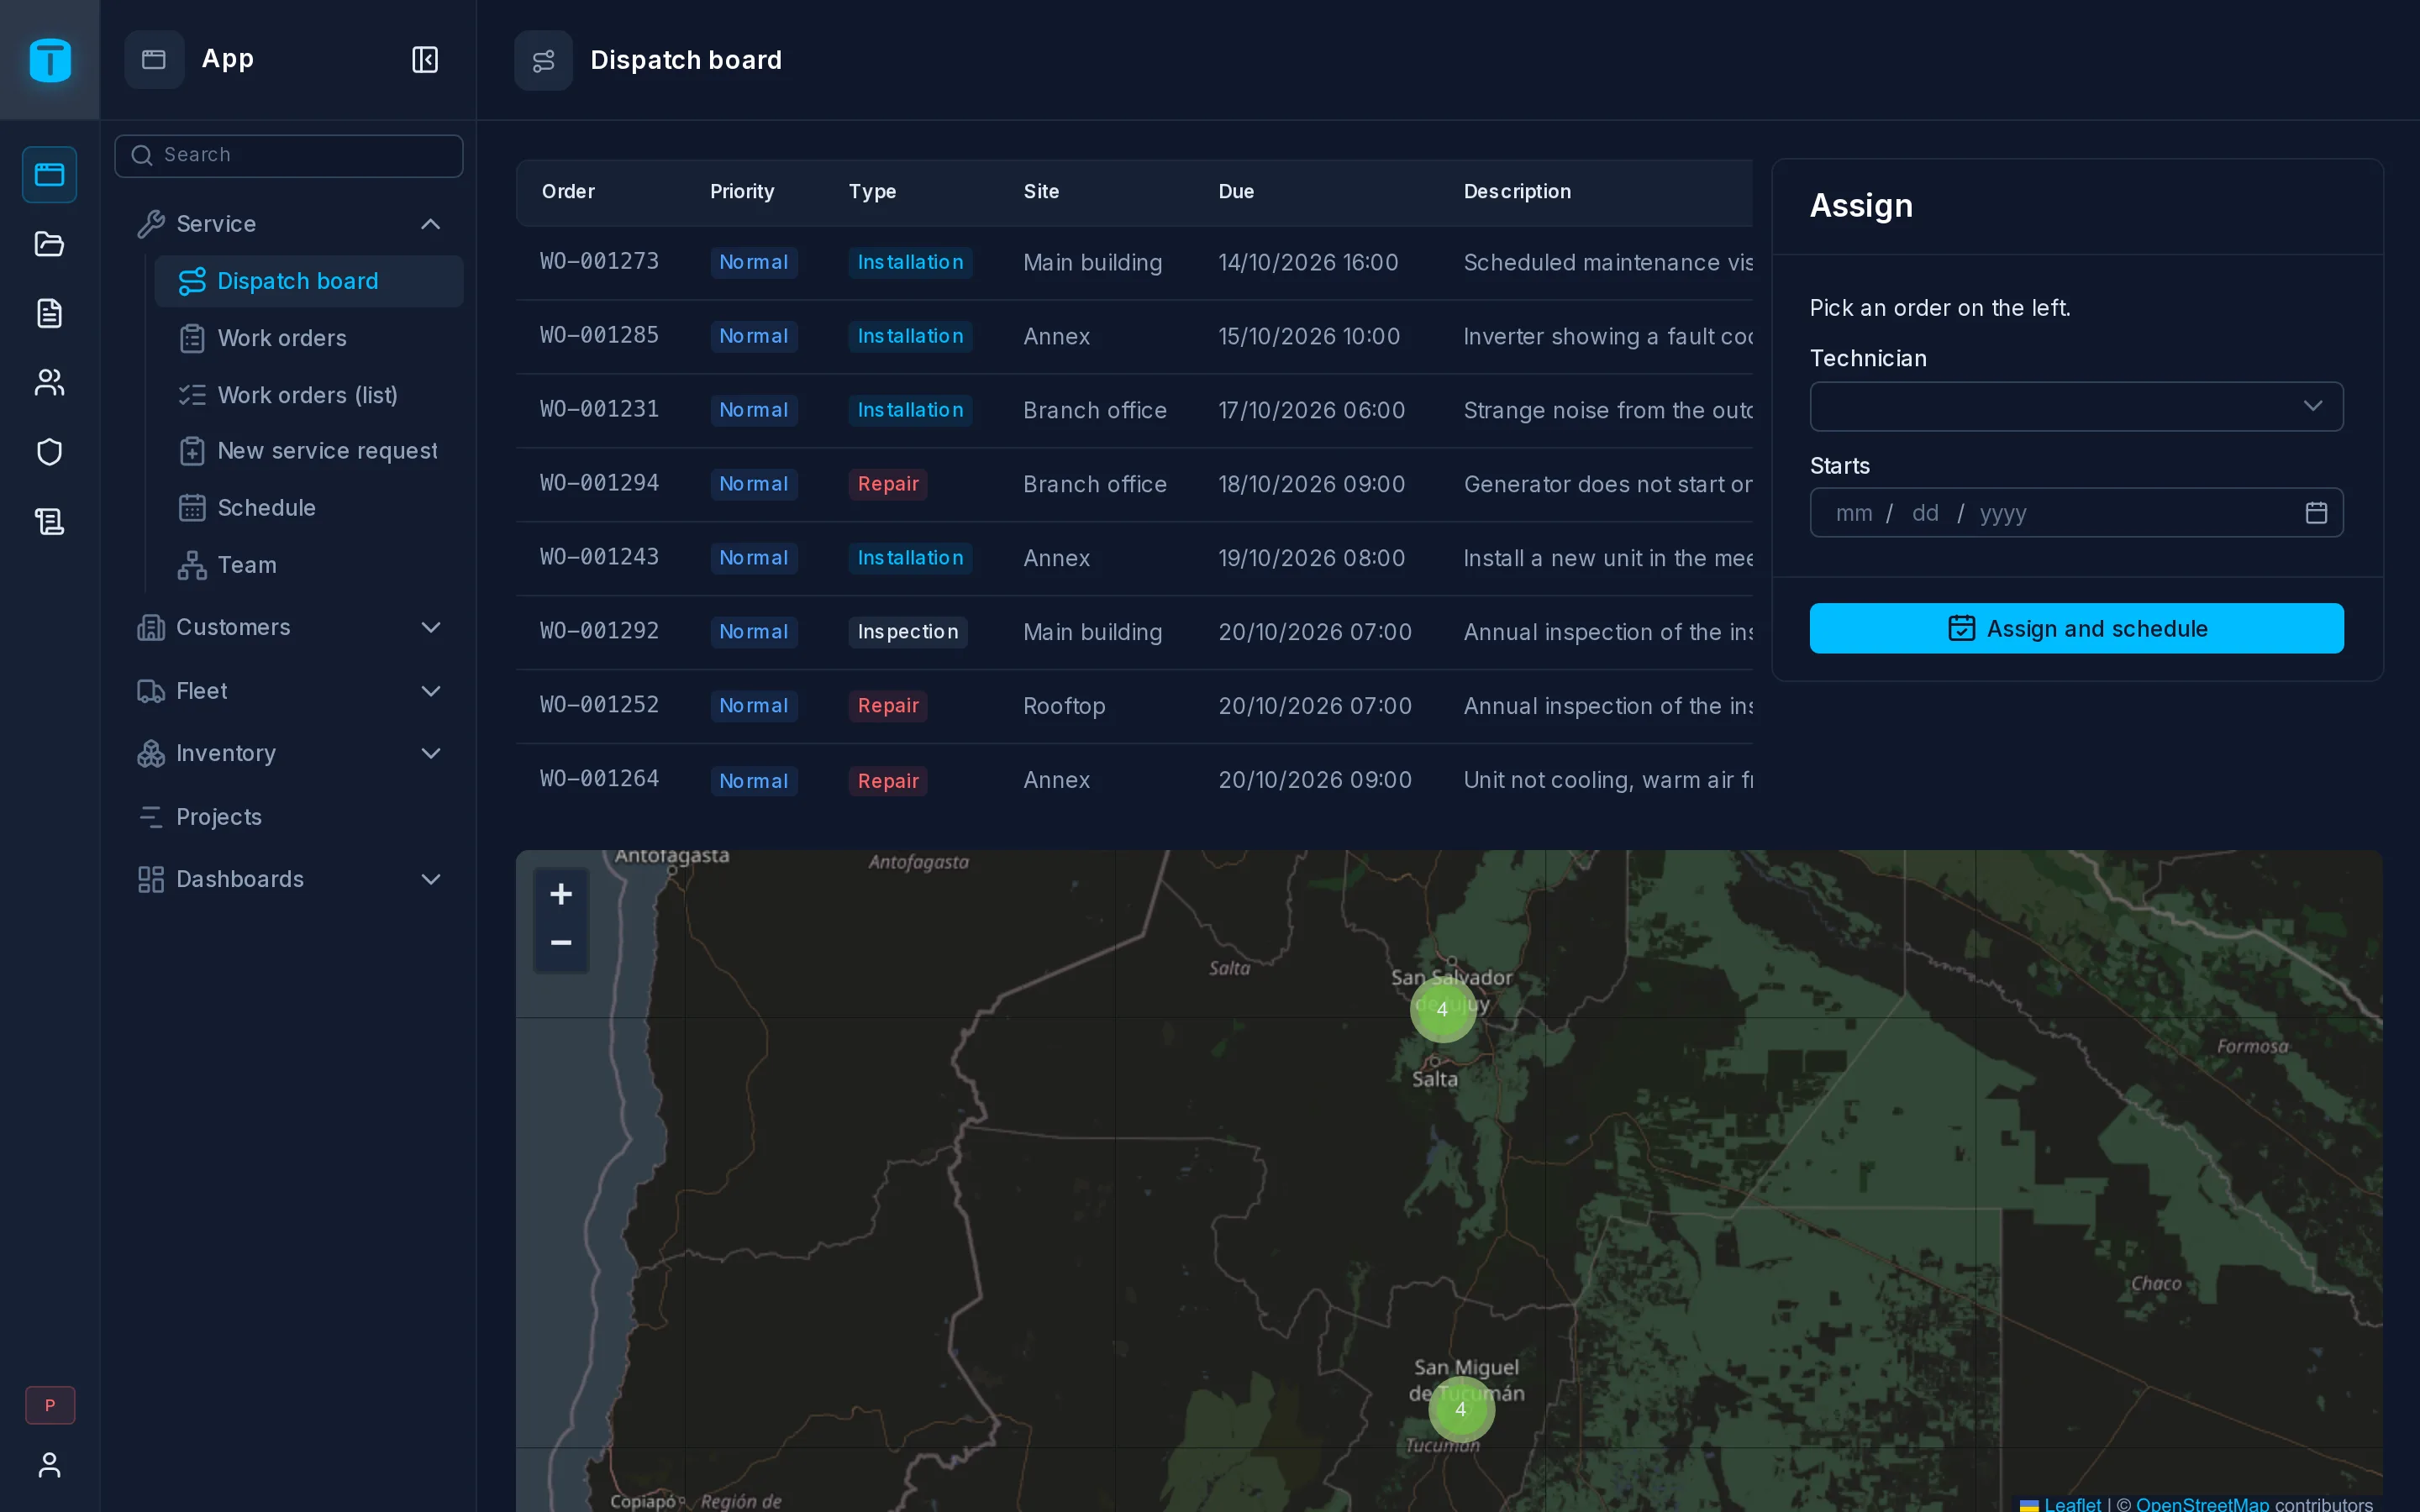Expand the Customers section
Viewport: 2420px width, 1512px height.
coord(289,628)
